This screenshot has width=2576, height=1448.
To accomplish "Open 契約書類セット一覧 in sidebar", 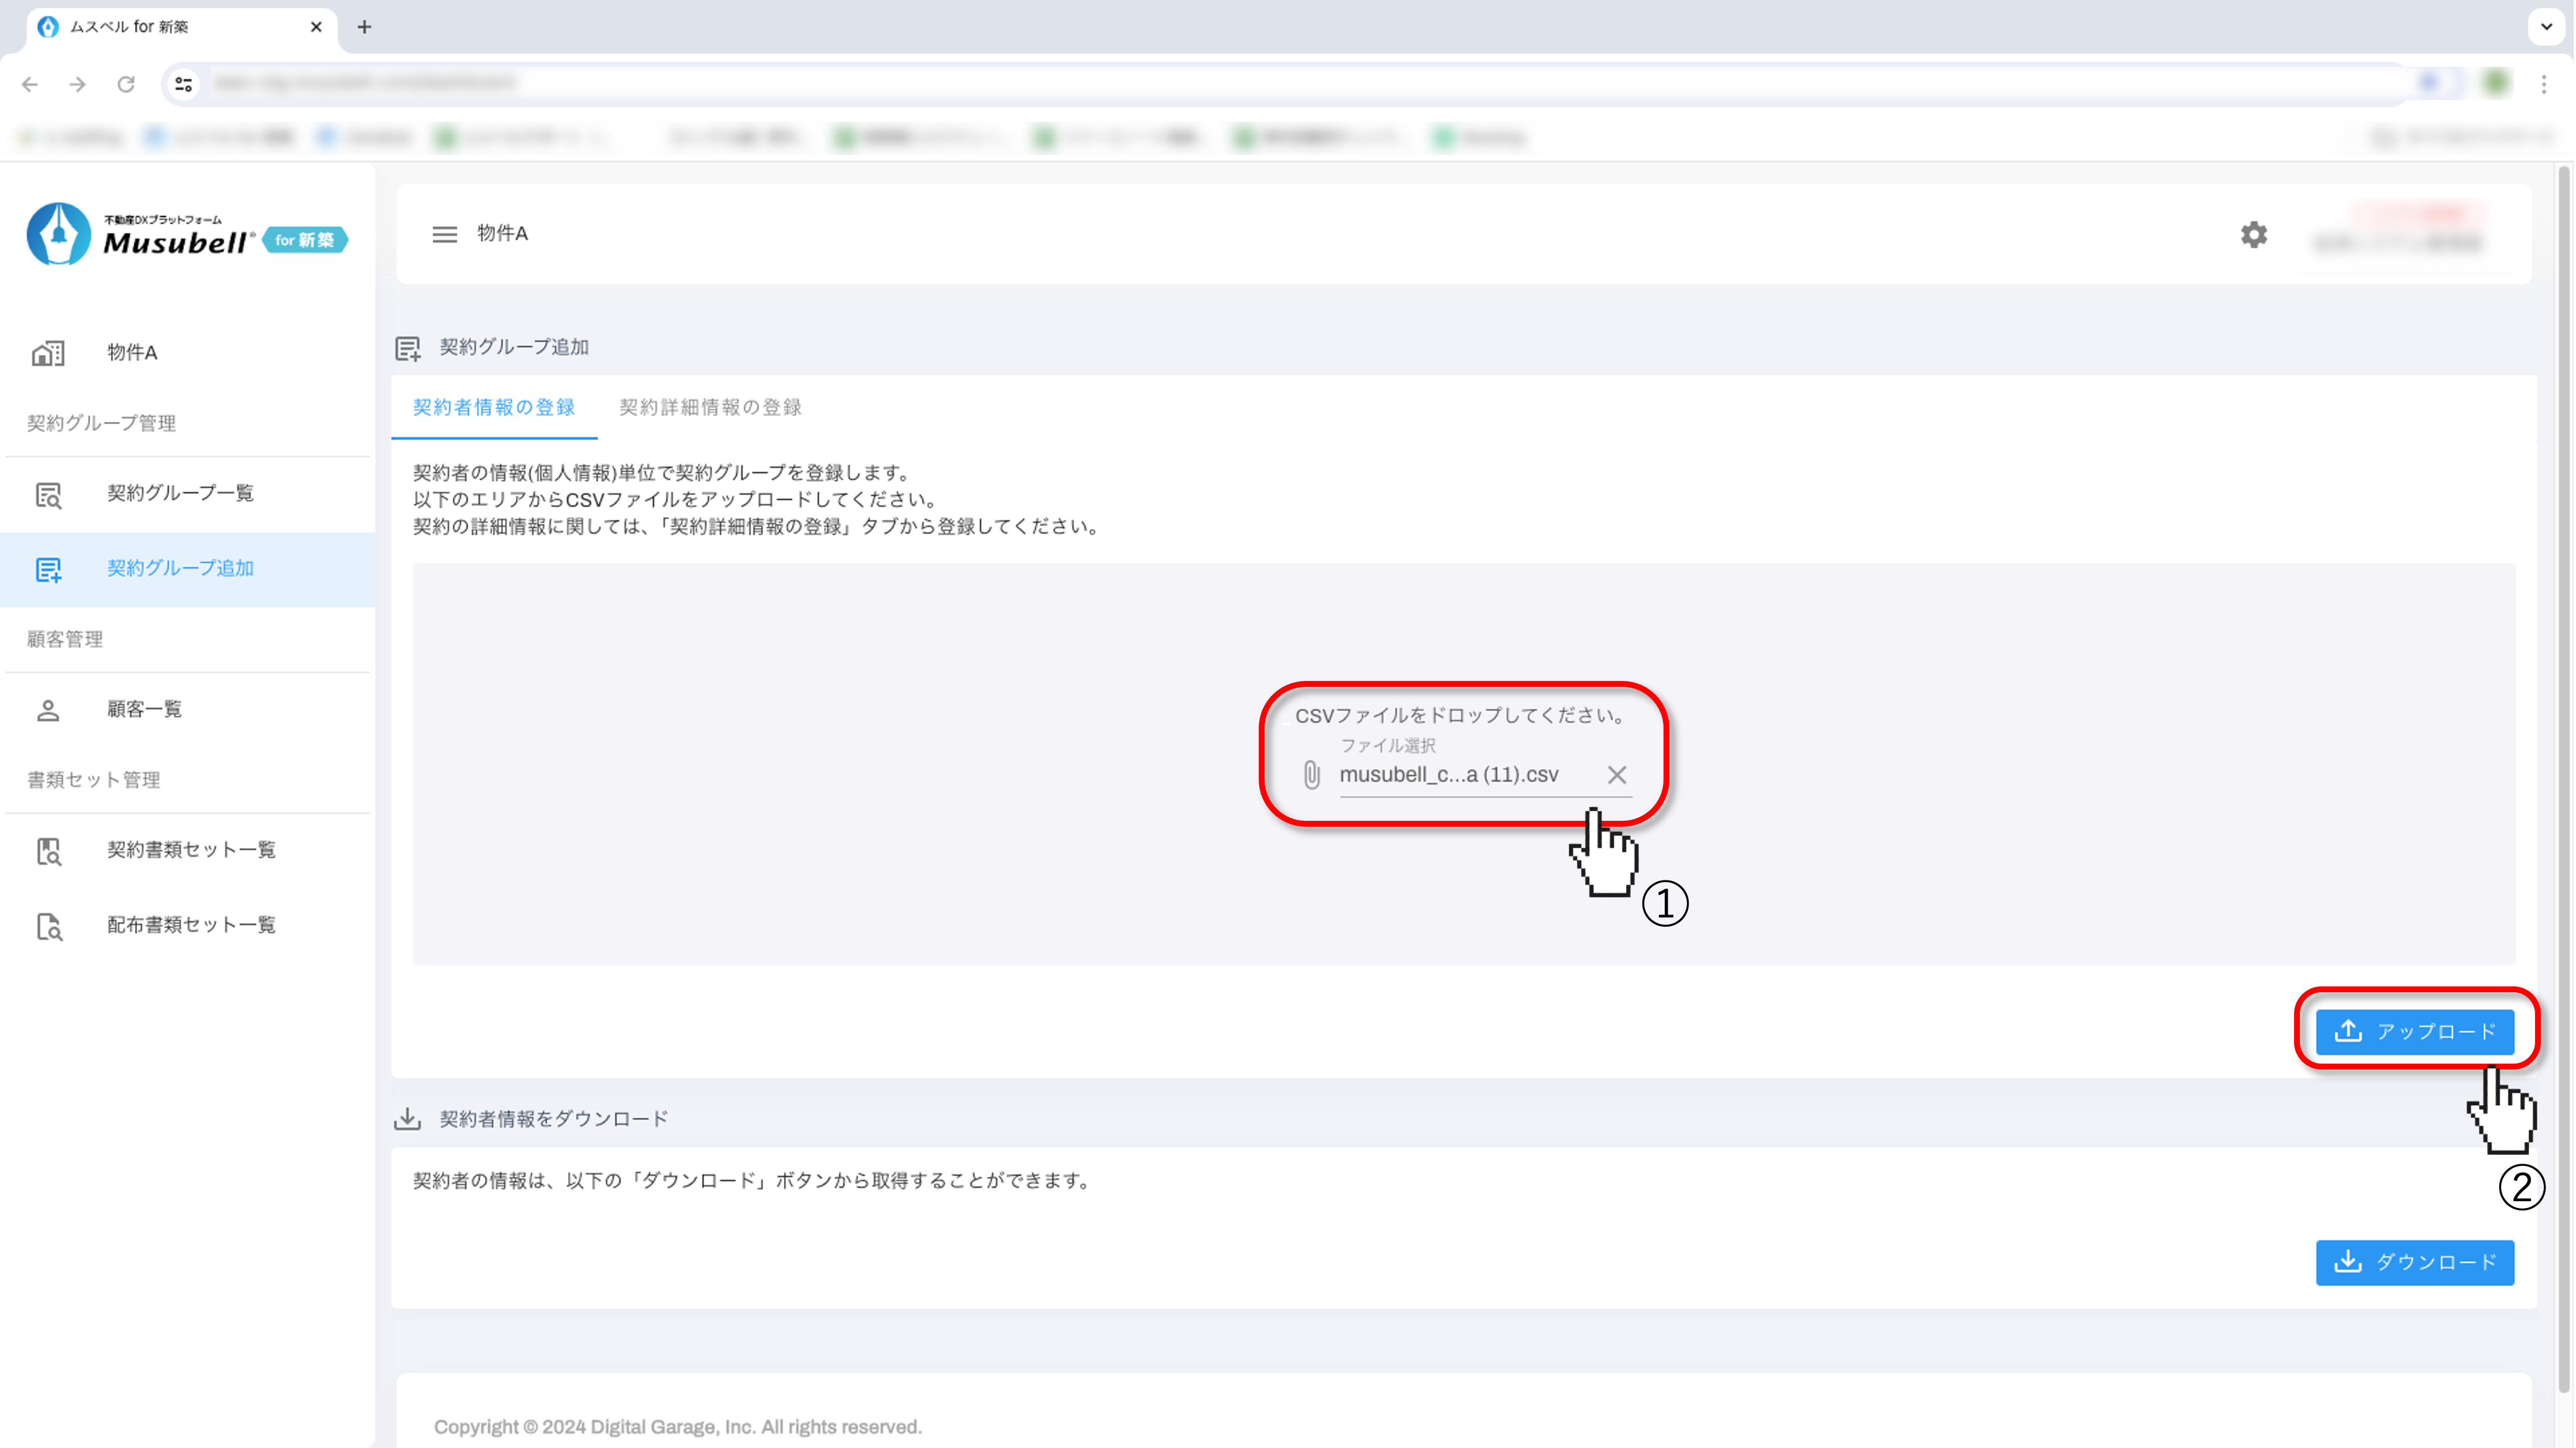I will [x=190, y=850].
